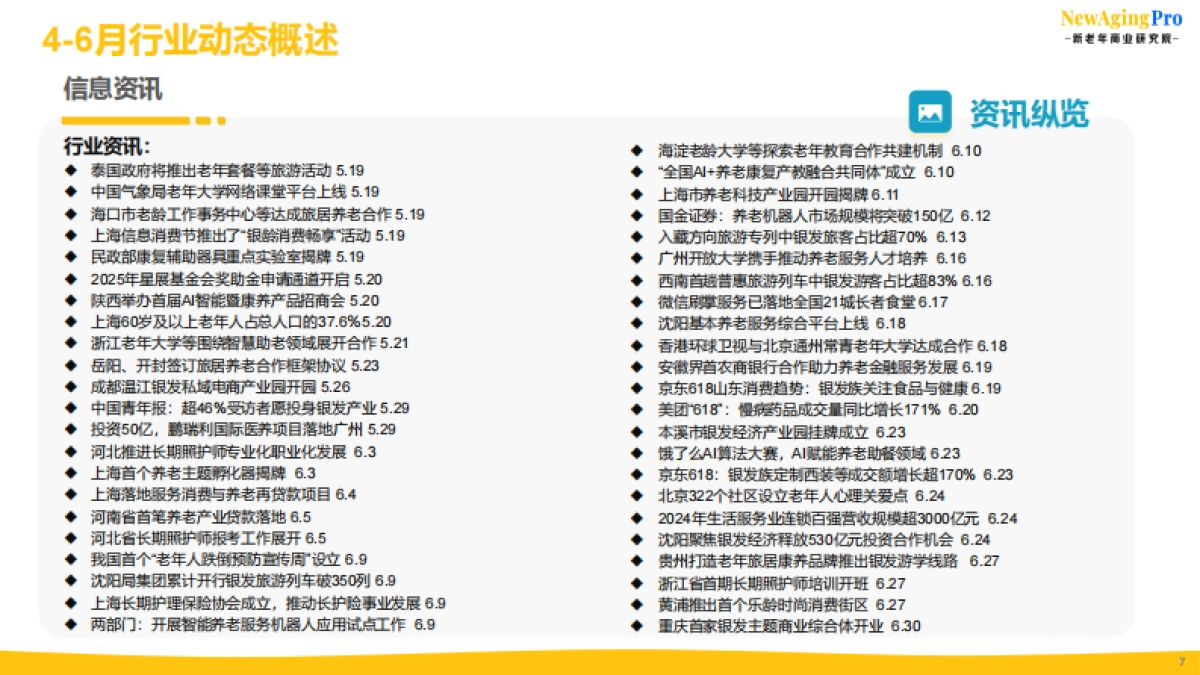Select the slide title 4-6月行业动态概述

tap(190, 40)
